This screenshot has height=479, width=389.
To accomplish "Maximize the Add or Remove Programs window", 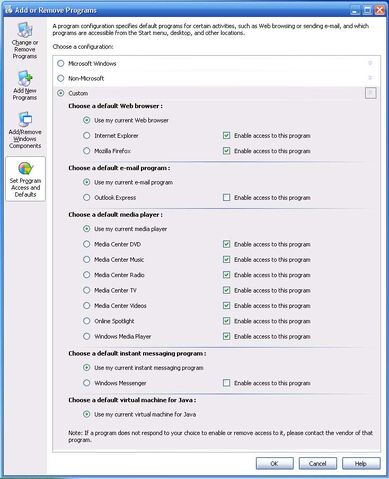I will tap(367, 10).
